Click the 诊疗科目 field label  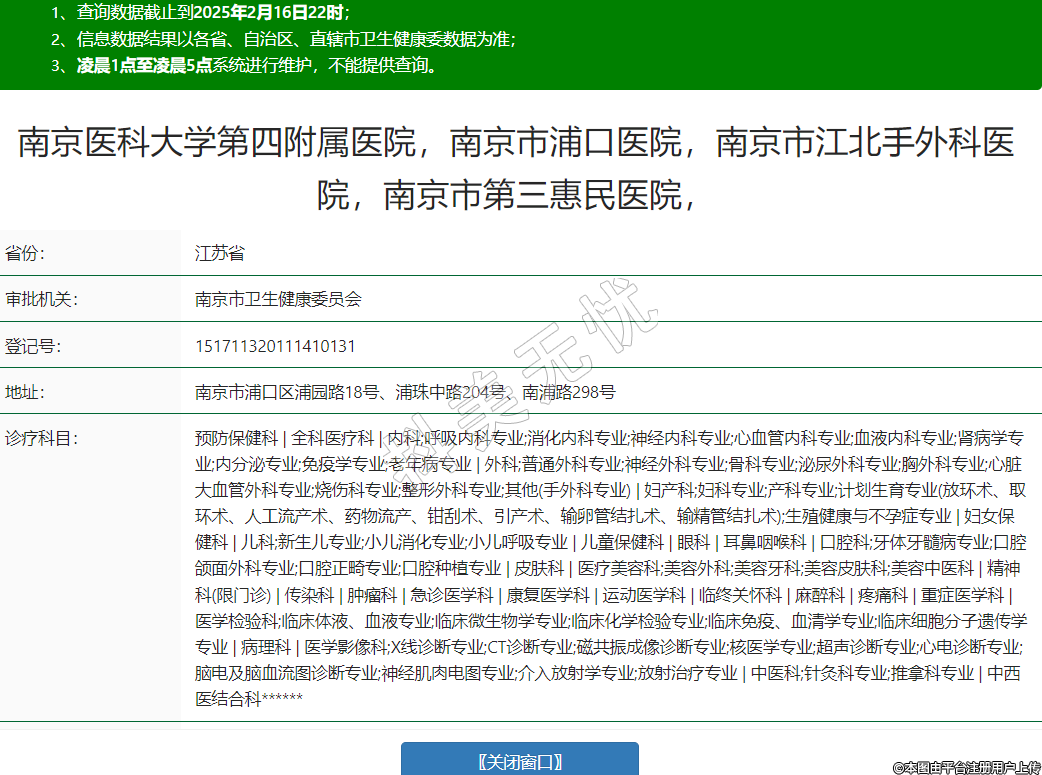coord(41,438)
